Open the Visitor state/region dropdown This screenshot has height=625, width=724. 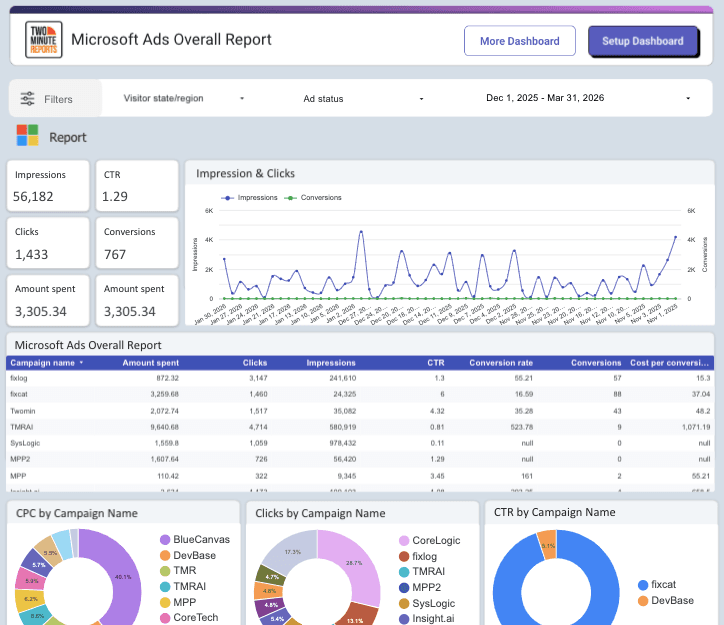tap(184, 98)
